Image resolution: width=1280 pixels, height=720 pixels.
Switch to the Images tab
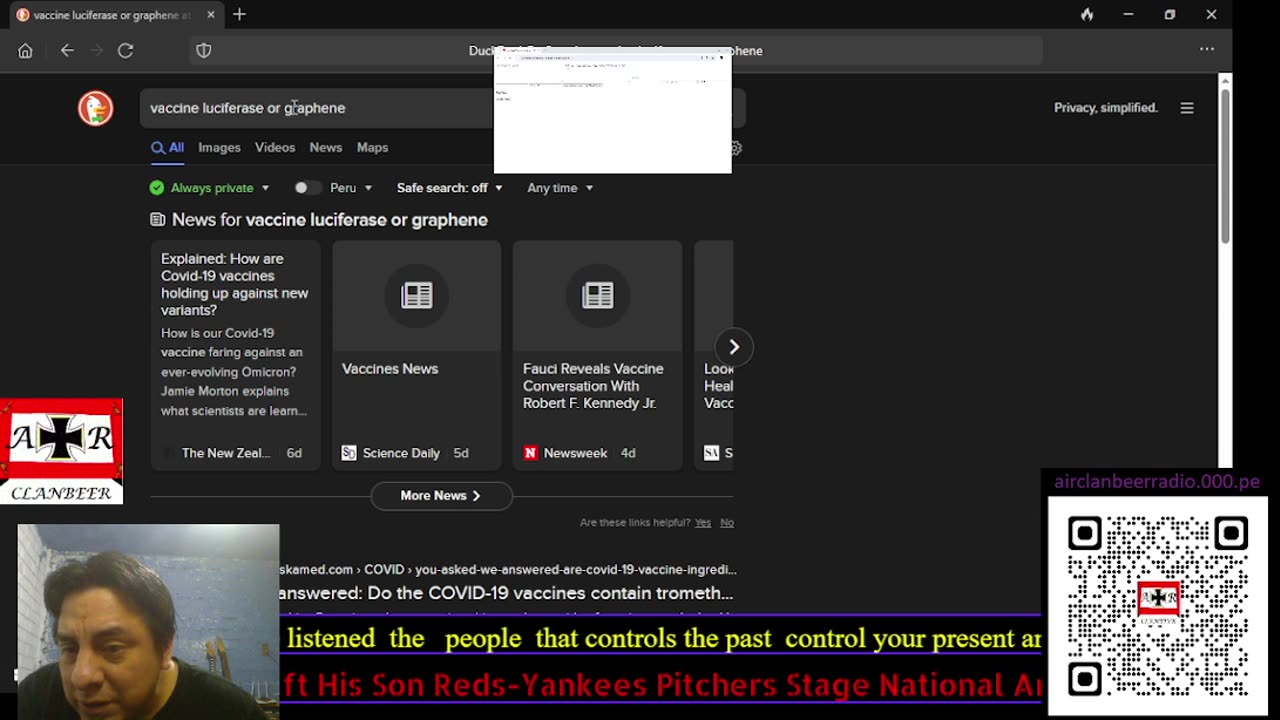(x=219, y=148)
